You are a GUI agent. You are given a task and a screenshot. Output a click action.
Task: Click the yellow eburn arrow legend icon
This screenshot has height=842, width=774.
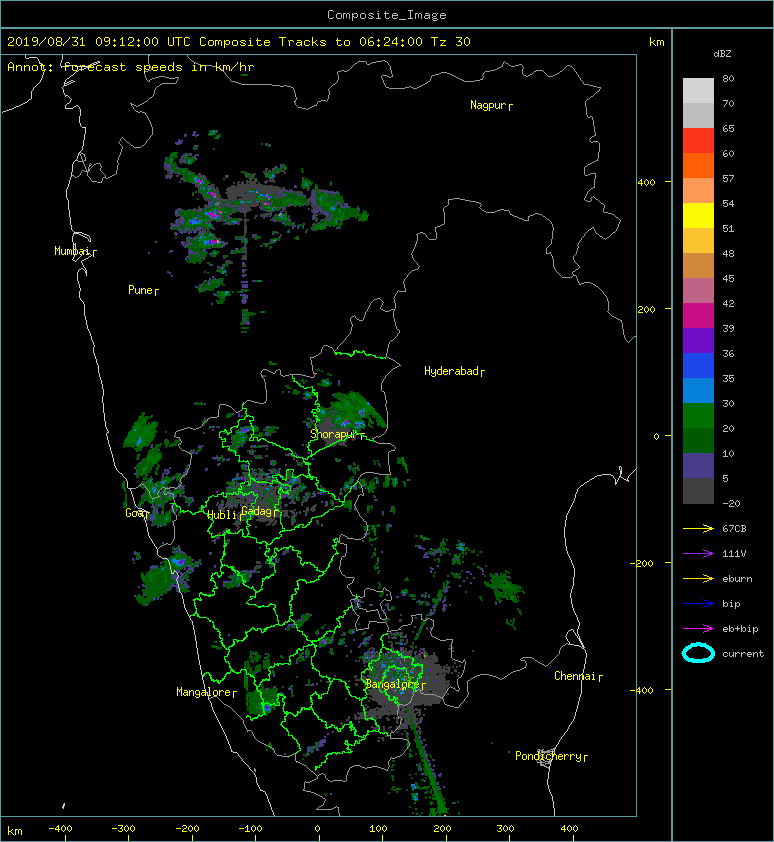tap(698, 579)
